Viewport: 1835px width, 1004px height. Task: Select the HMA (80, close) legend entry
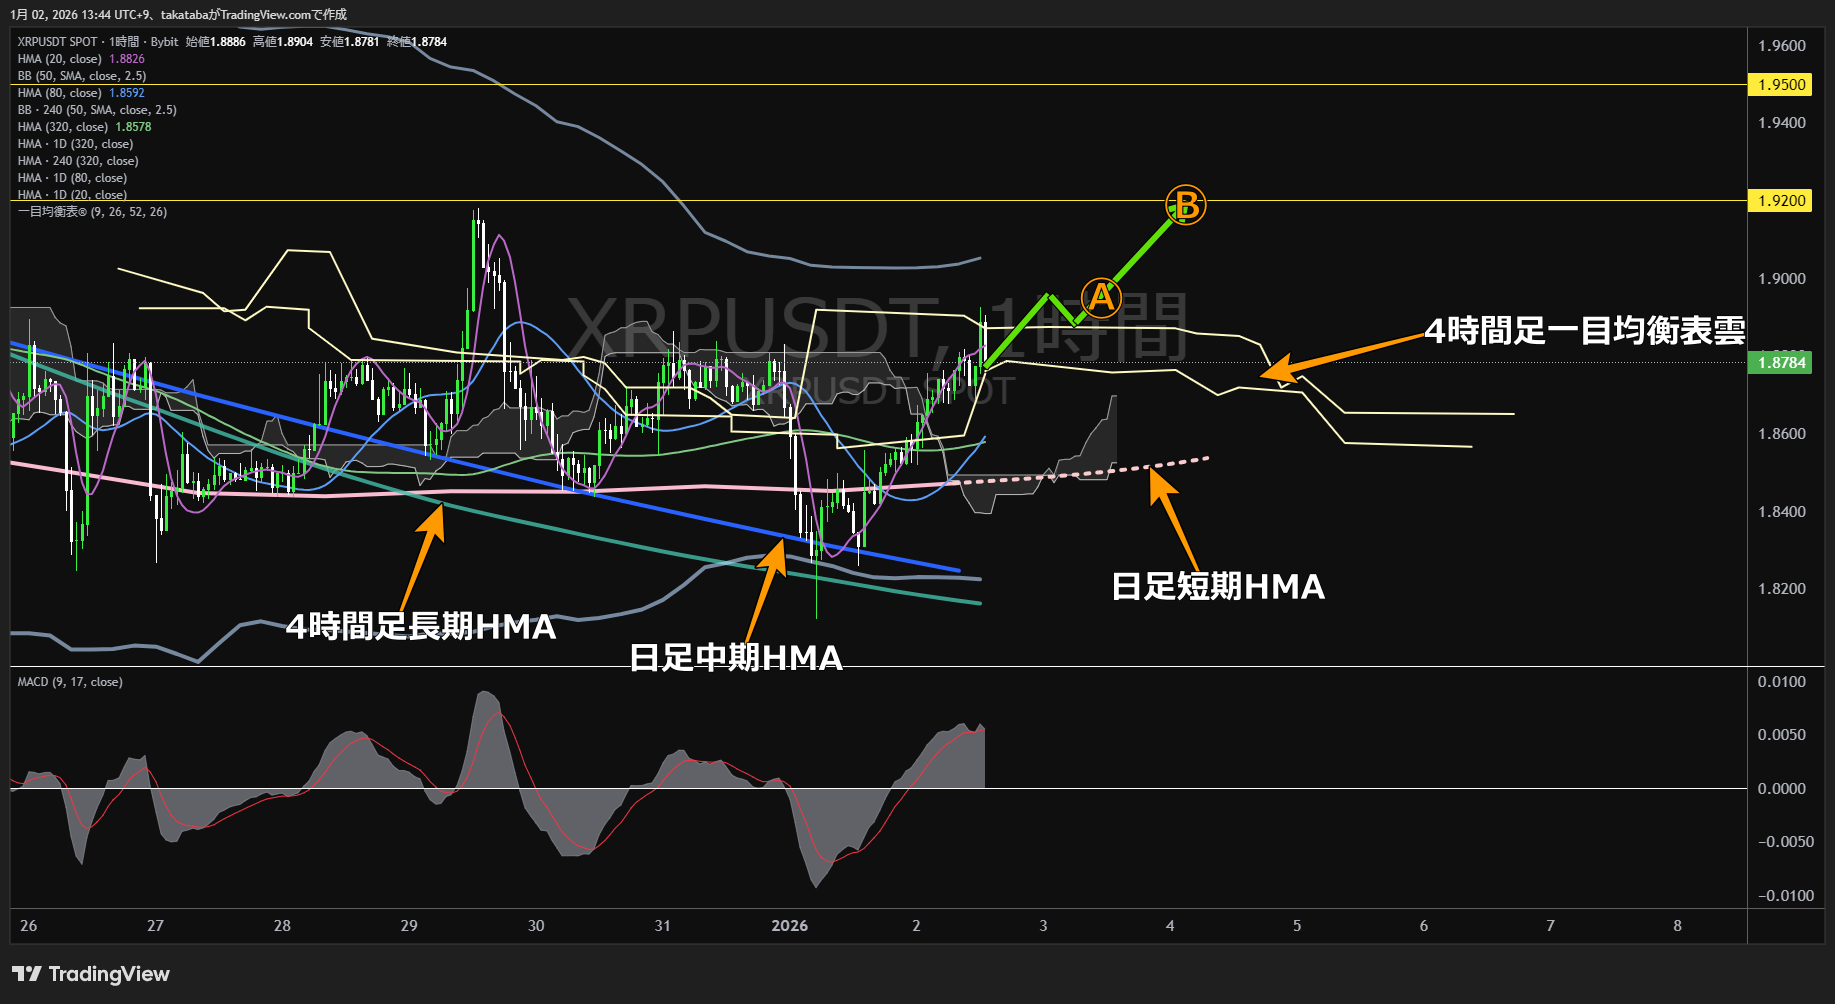(x=60, y=92)
